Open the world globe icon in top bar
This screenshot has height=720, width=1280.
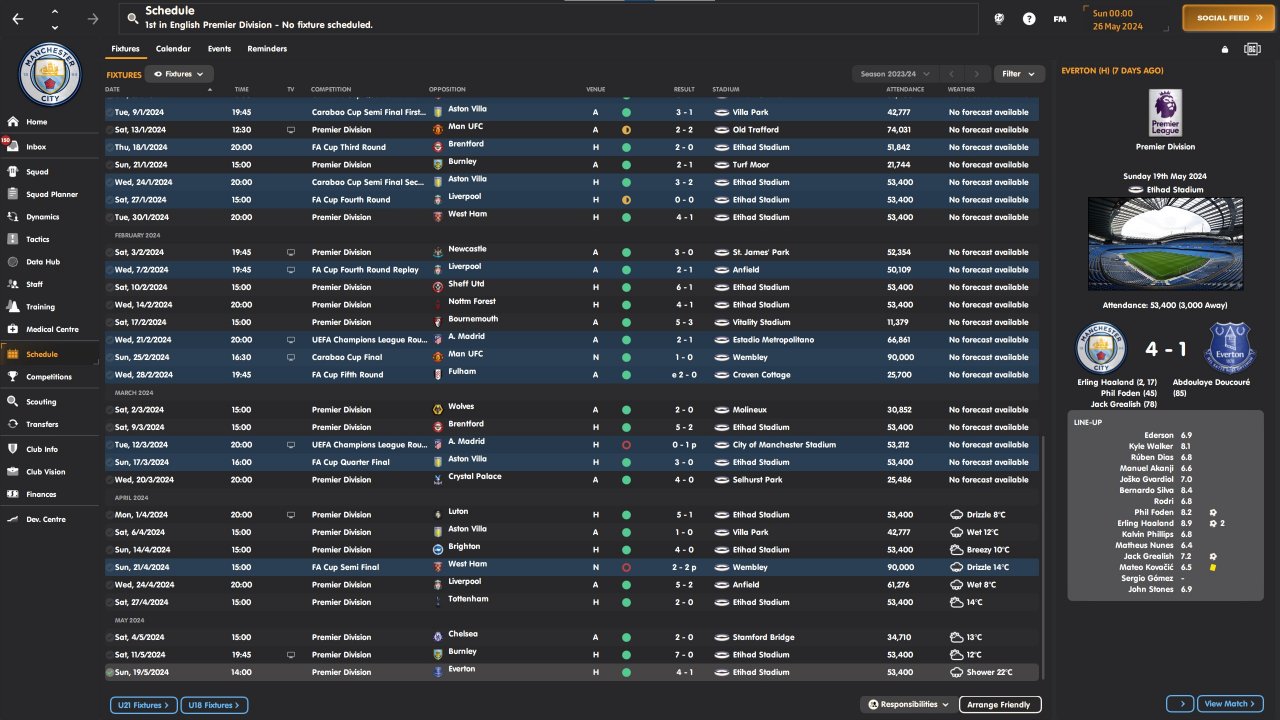click(x=999, y=19)
